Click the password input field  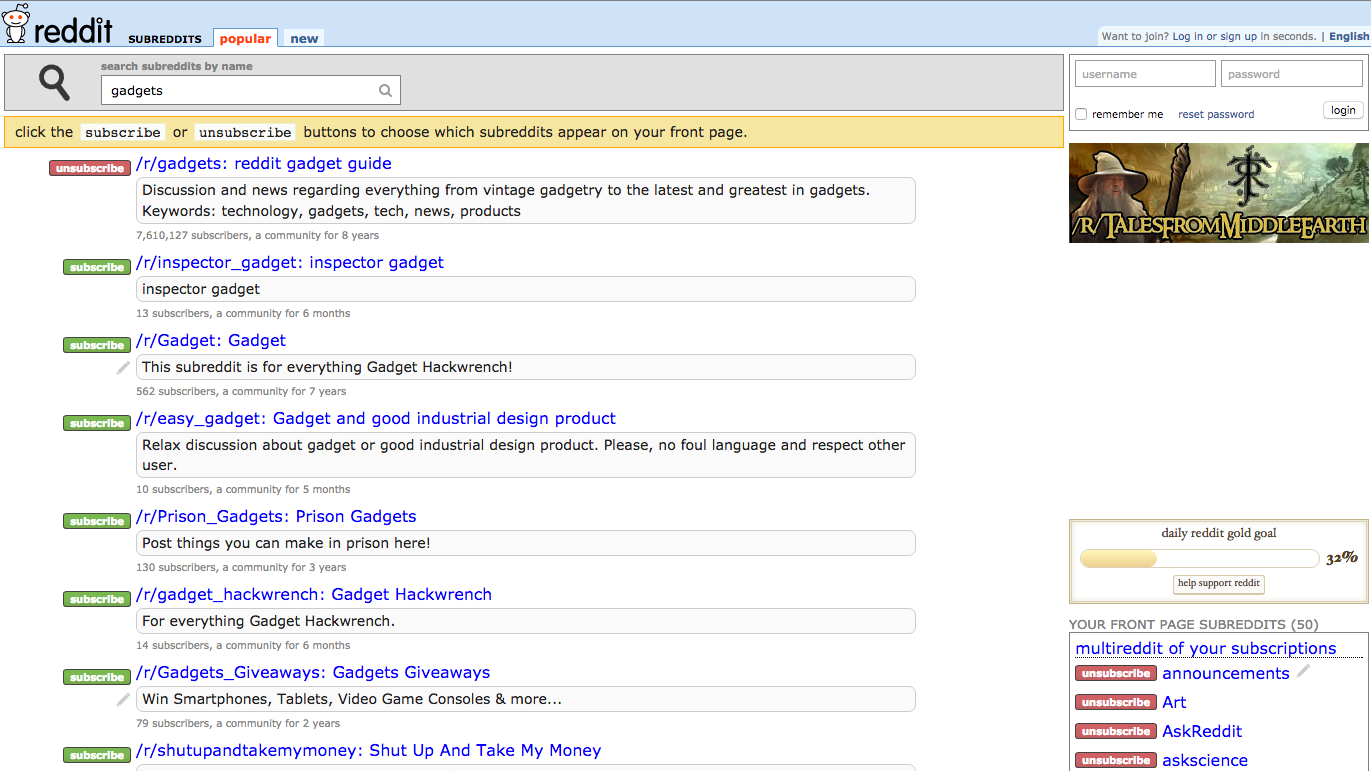coord(1291,74)
